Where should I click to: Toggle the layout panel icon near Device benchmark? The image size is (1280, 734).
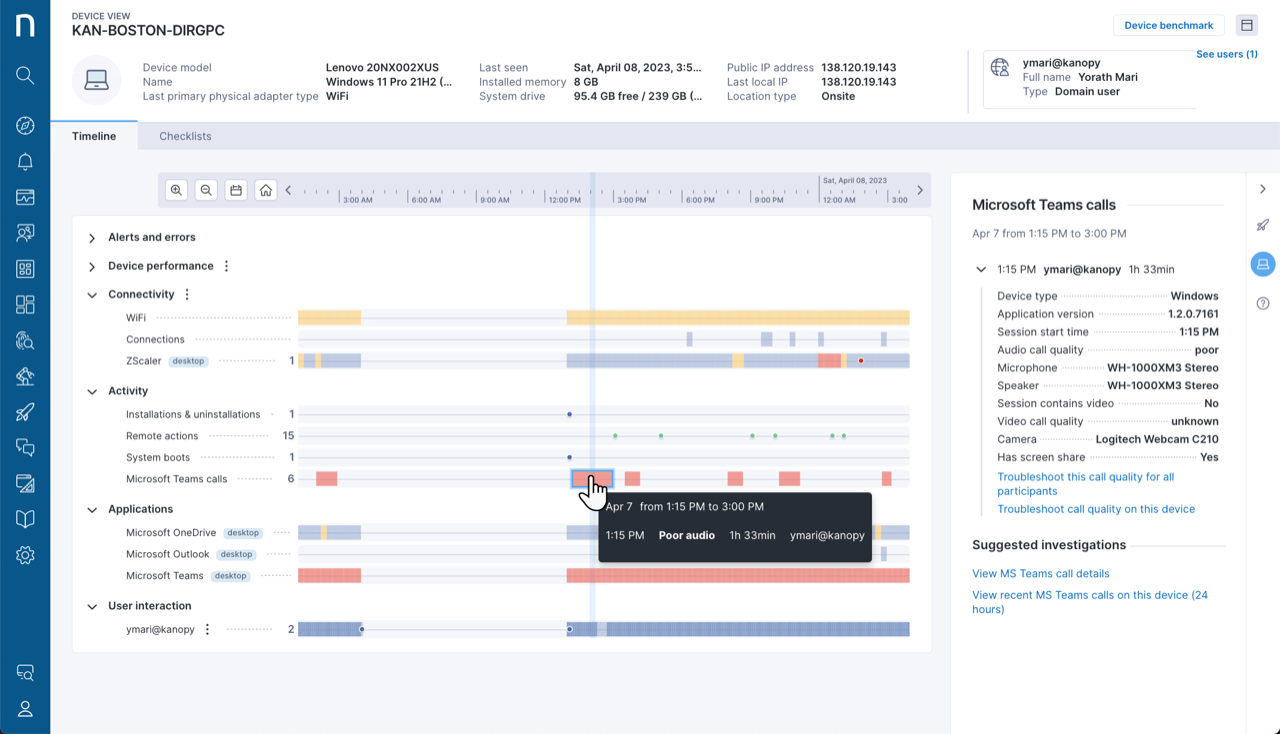pos(1246,26)
